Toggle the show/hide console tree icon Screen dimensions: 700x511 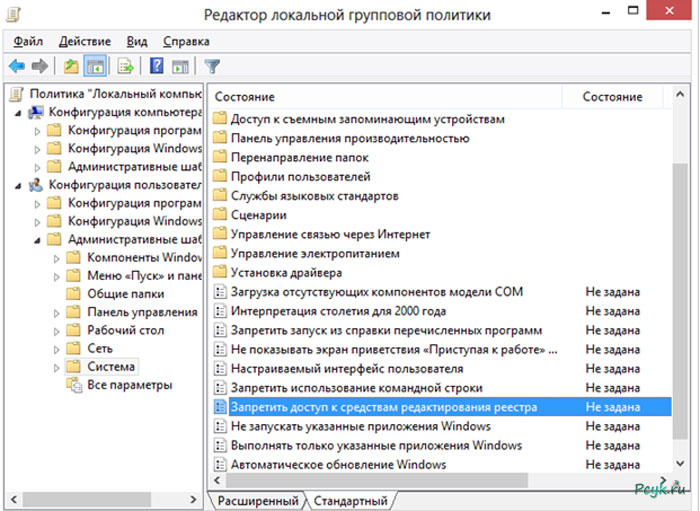pyautogui.click(x=95, y=67)
